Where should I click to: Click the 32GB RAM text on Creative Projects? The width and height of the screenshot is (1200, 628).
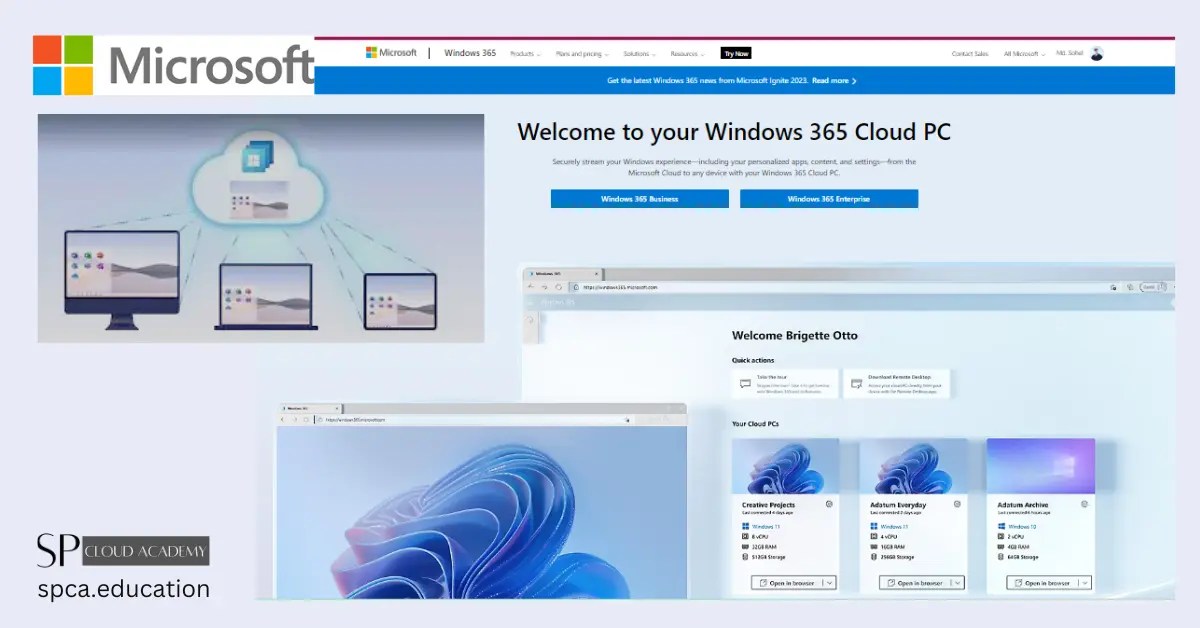coord(766,547)
